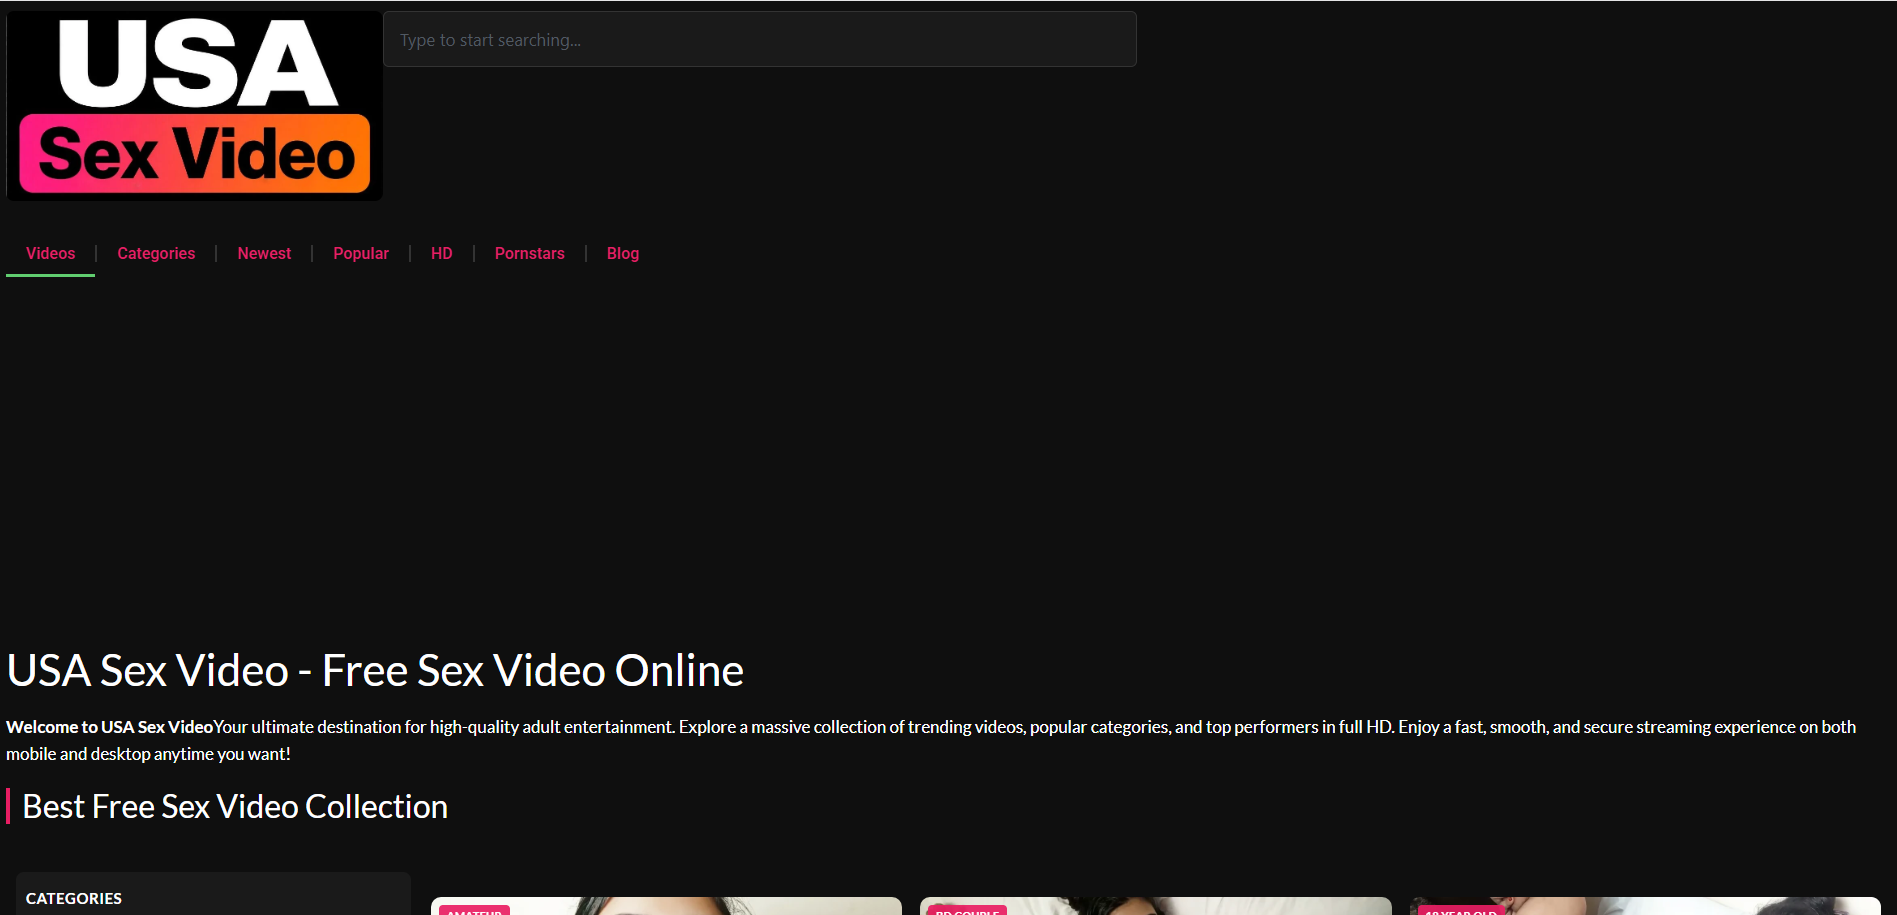This screenshot has height=915, width=1897.
Task: Click the 'USA Sex Video - Free Sex Video Online' heading
Action: coord(375,670)
